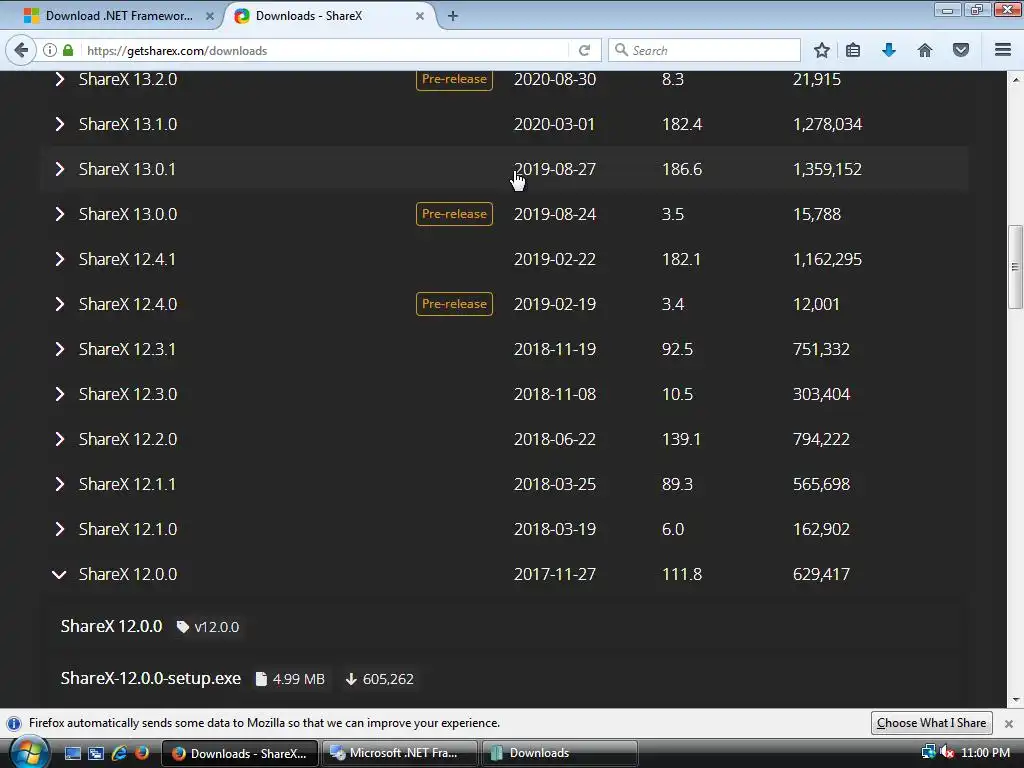The width and height of the screenshot is (1024, 768).
Task: Click the Choose What I Share button
Action: [x=931, y=723]
